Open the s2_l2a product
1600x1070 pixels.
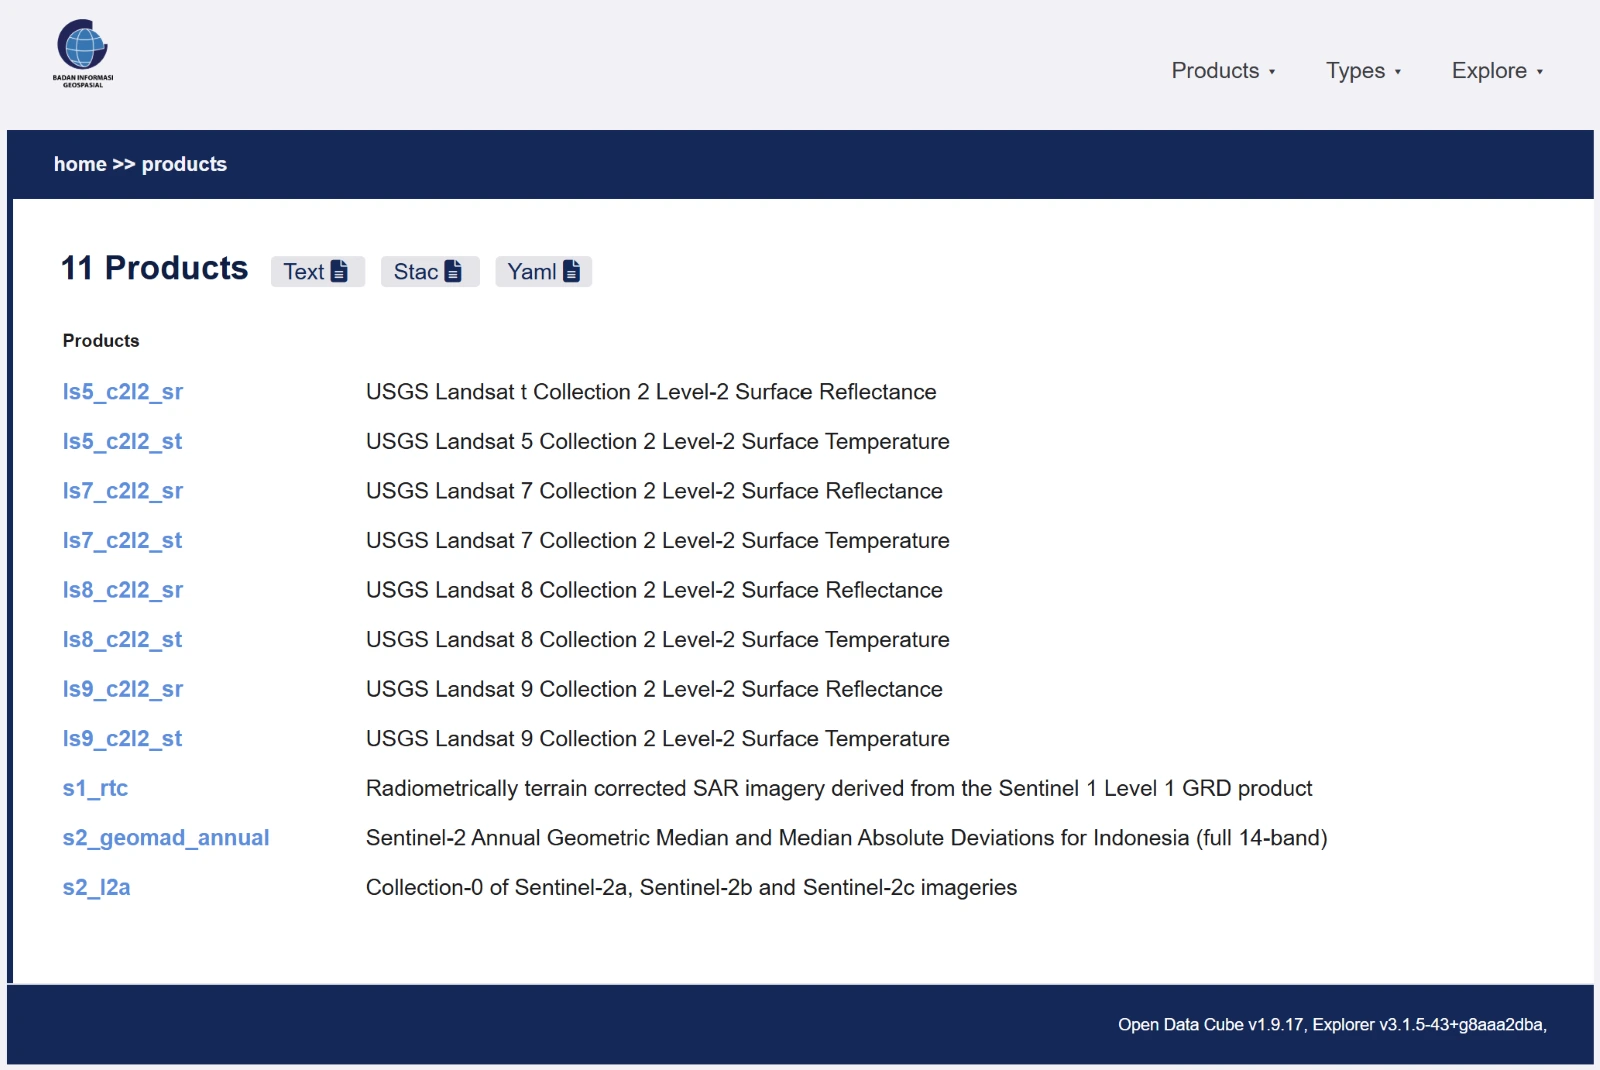96,887
